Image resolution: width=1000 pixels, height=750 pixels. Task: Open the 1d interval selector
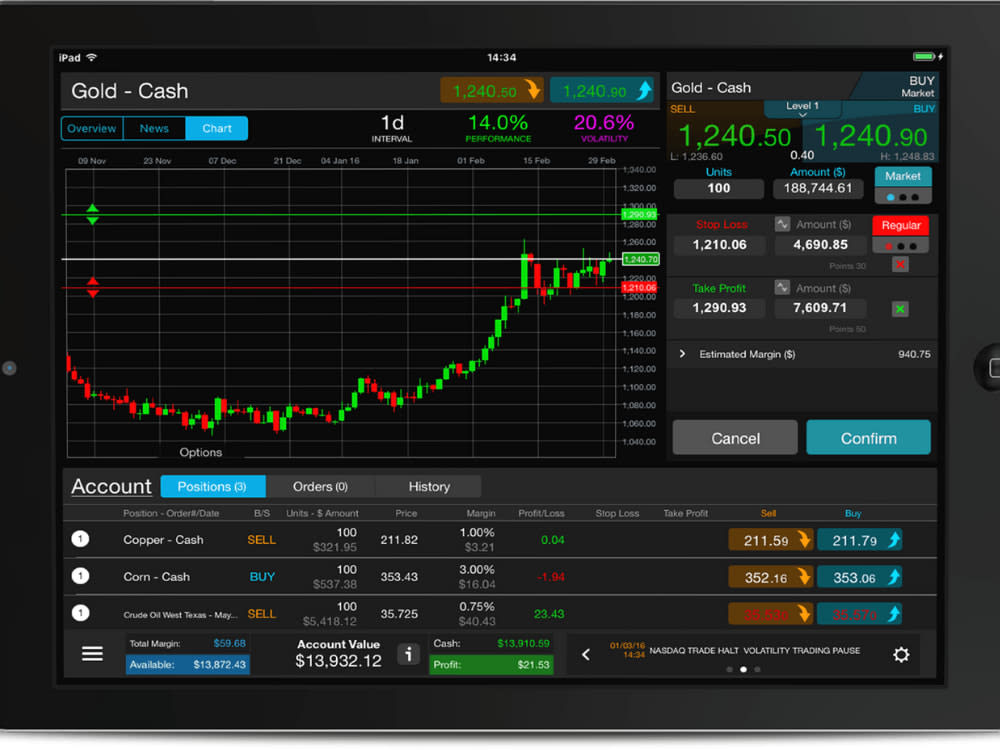[391, 127]
